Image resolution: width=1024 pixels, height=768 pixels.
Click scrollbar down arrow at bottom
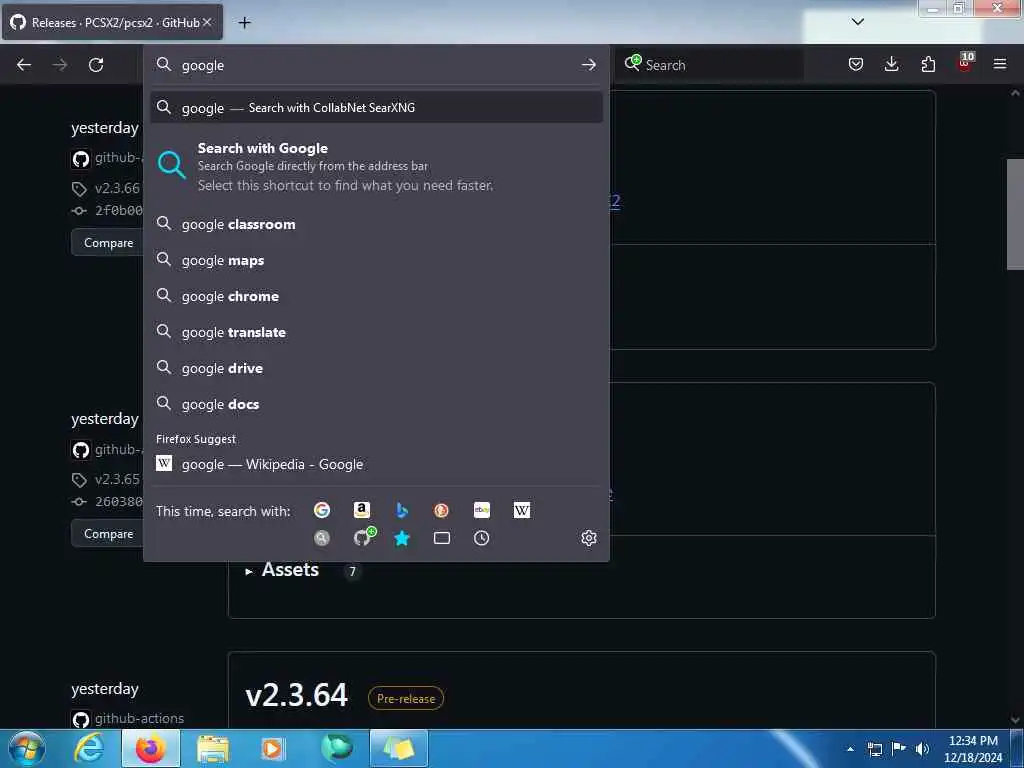(1015, 720)
